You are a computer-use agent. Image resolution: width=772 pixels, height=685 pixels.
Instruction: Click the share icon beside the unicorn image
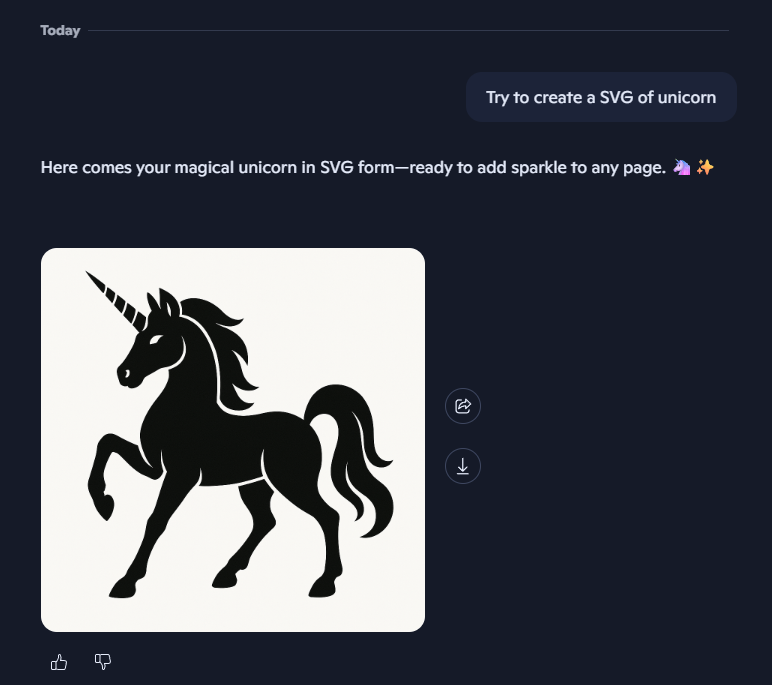463,406
